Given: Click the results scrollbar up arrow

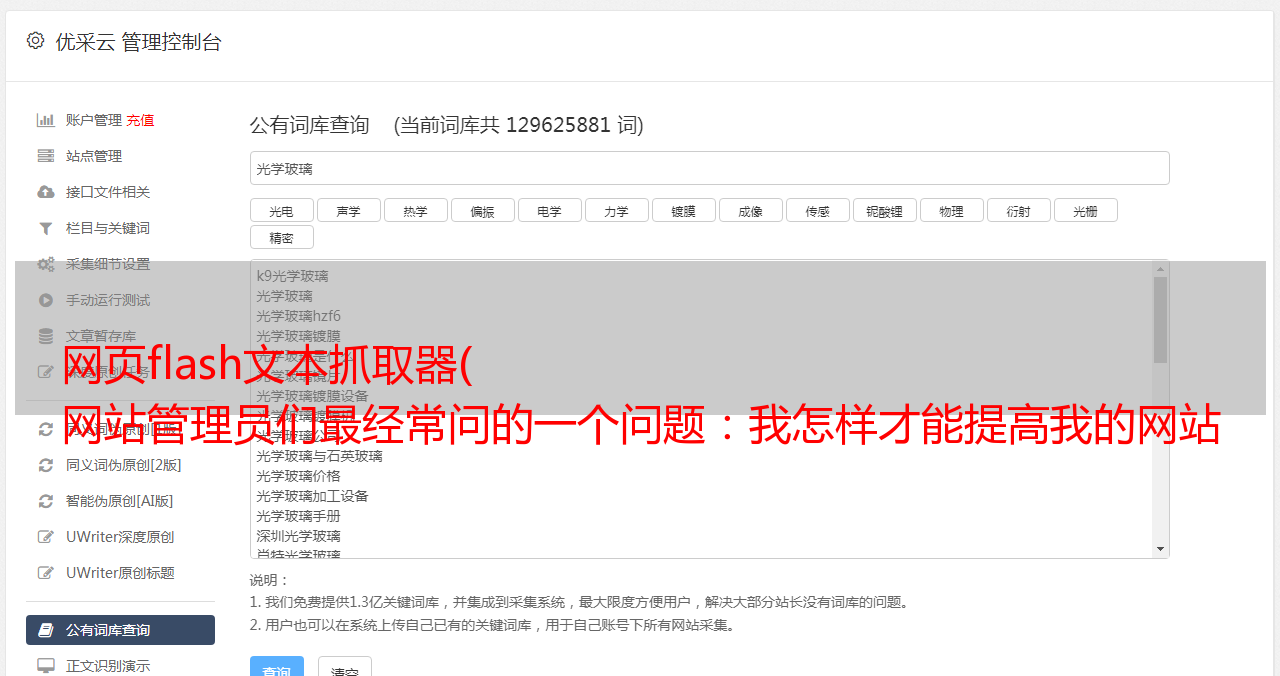Looking at the screenshot, I should (x=1160, y=269).
